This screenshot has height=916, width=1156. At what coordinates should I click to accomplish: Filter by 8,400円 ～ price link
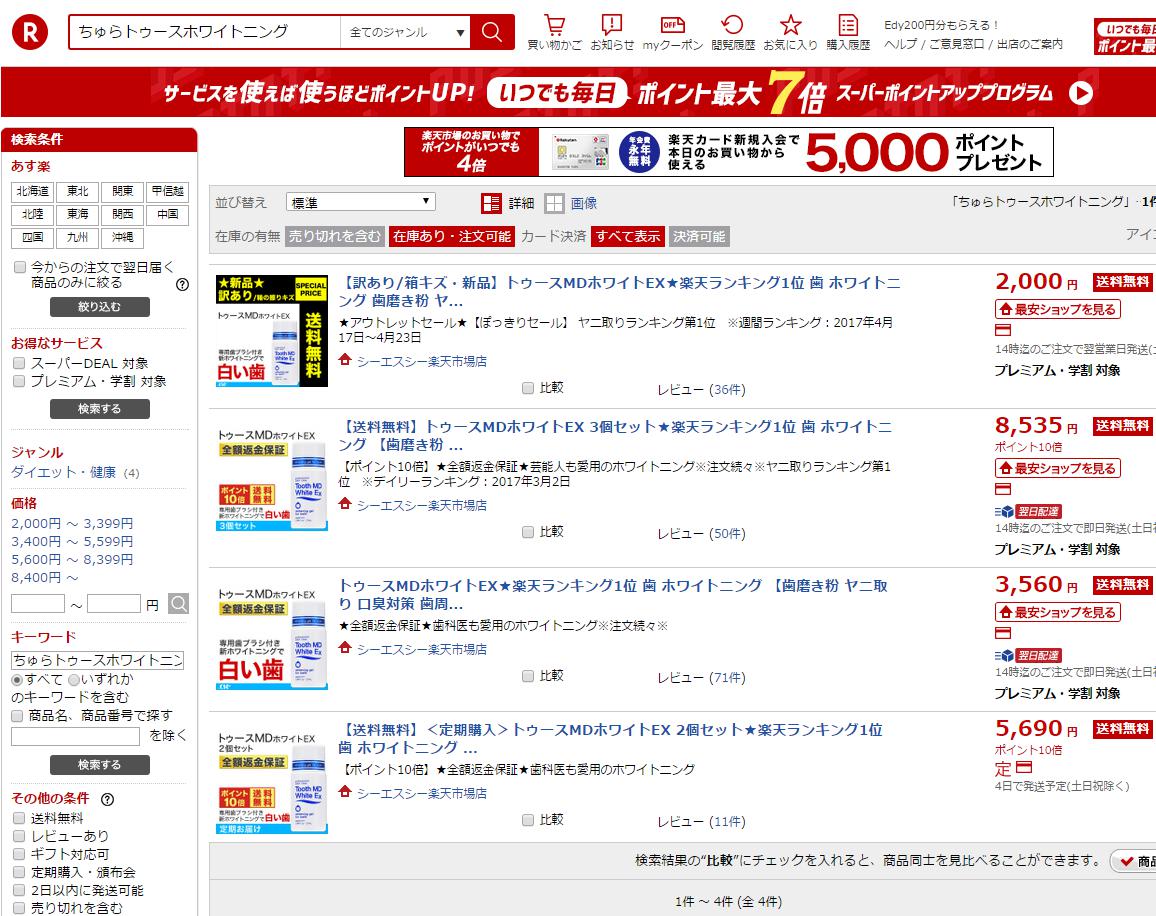tap(44, 577)
